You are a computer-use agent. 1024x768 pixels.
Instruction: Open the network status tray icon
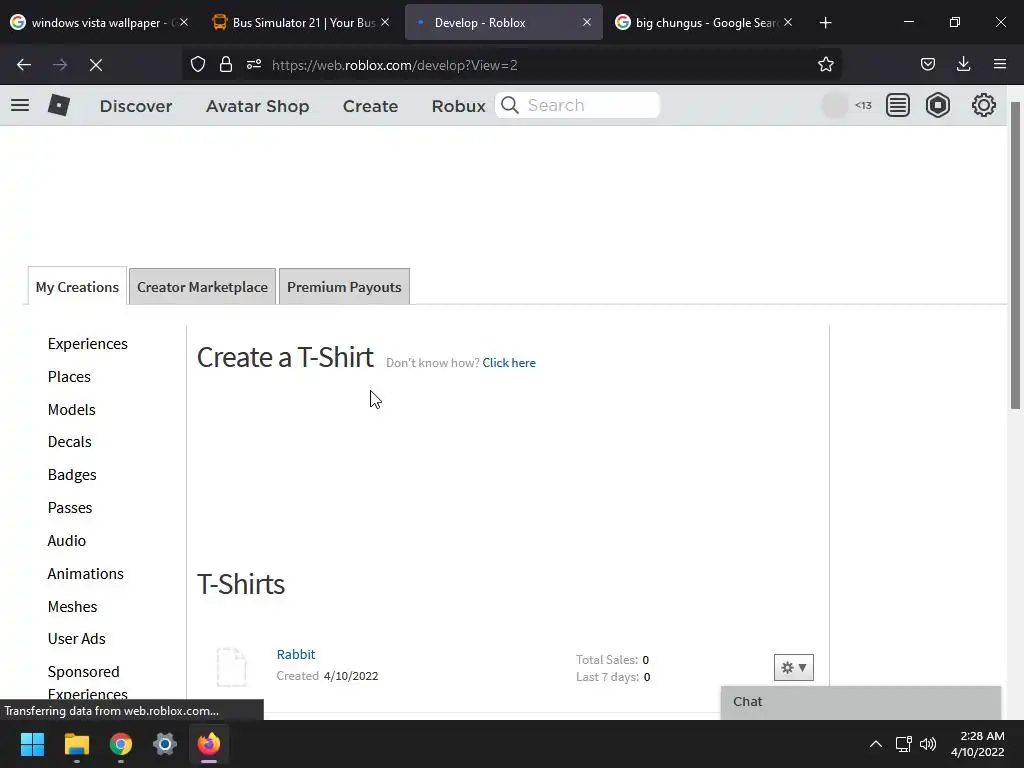903,744
